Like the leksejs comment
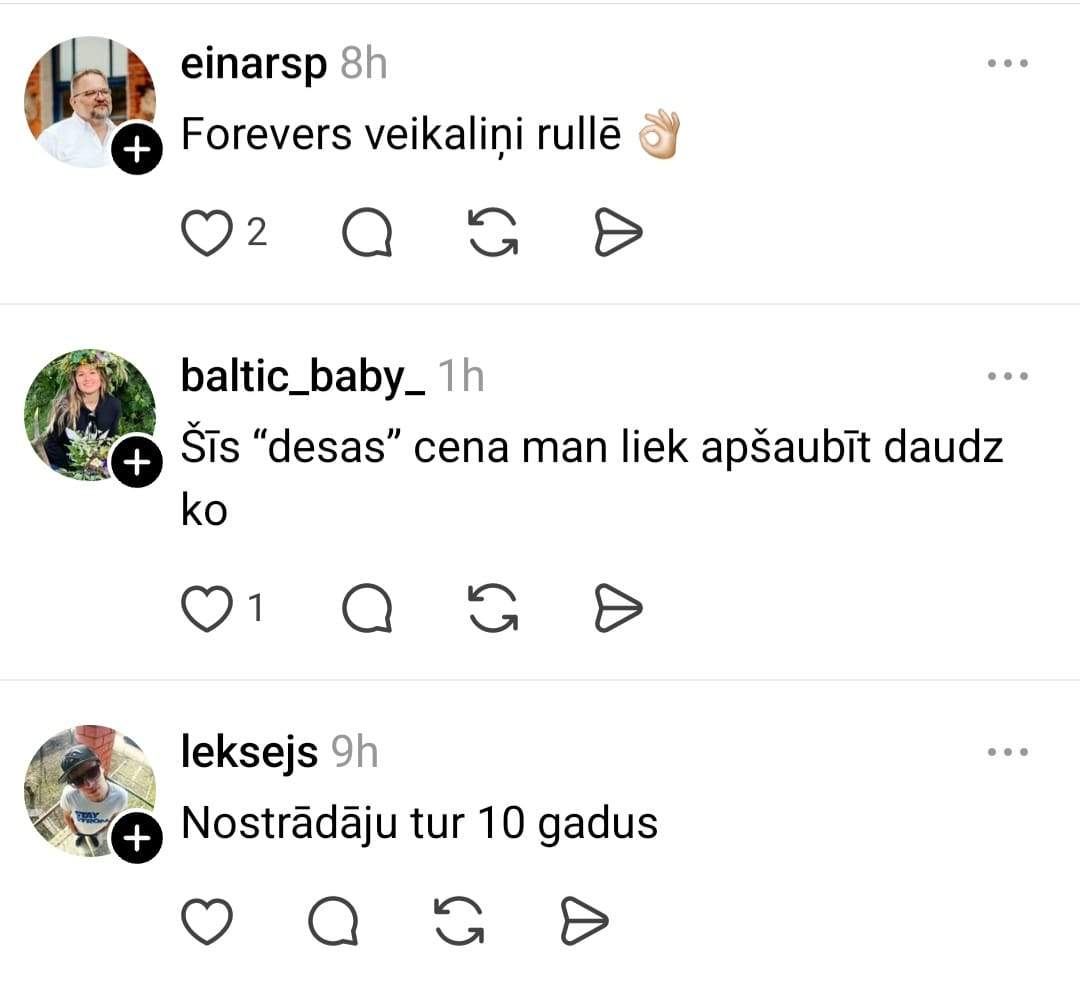The height and width of the screenshot is (989, 1080). [x=207, y=921]
